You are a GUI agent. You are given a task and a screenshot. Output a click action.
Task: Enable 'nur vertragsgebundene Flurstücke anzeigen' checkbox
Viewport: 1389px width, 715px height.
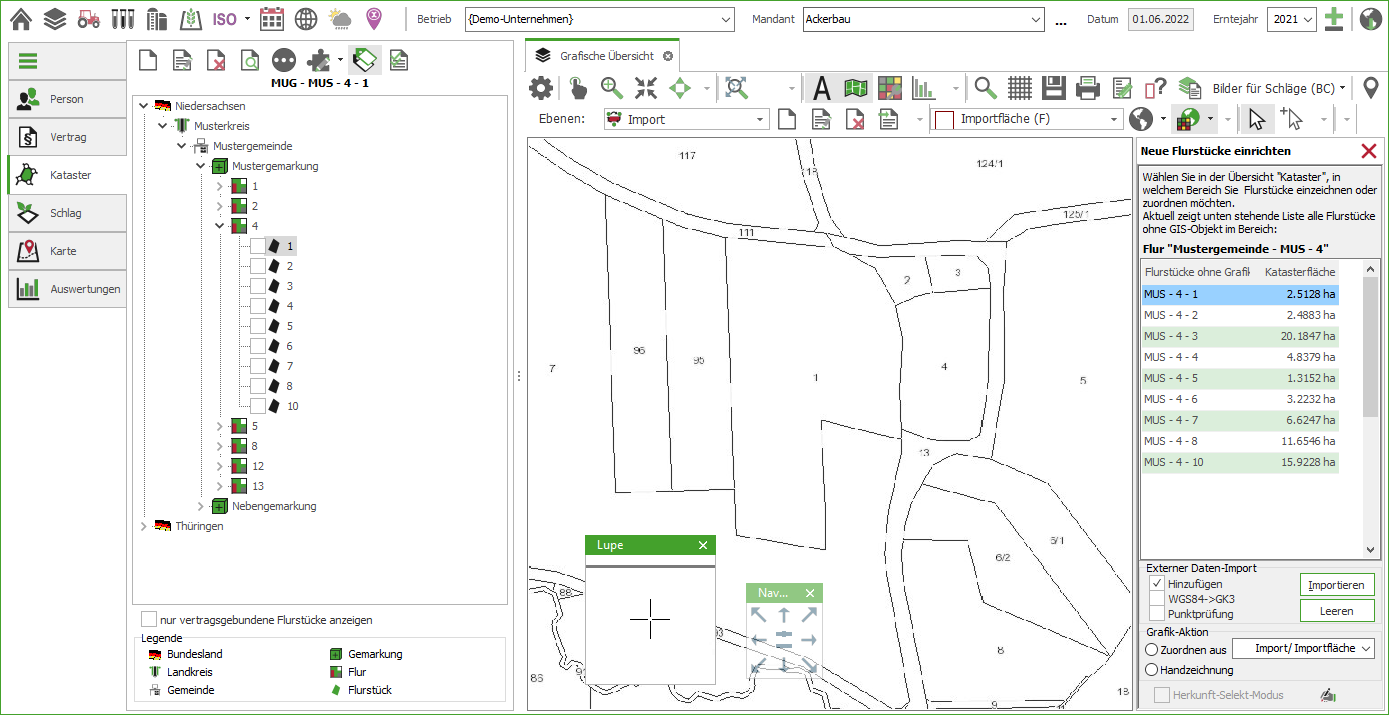point(149,620)
